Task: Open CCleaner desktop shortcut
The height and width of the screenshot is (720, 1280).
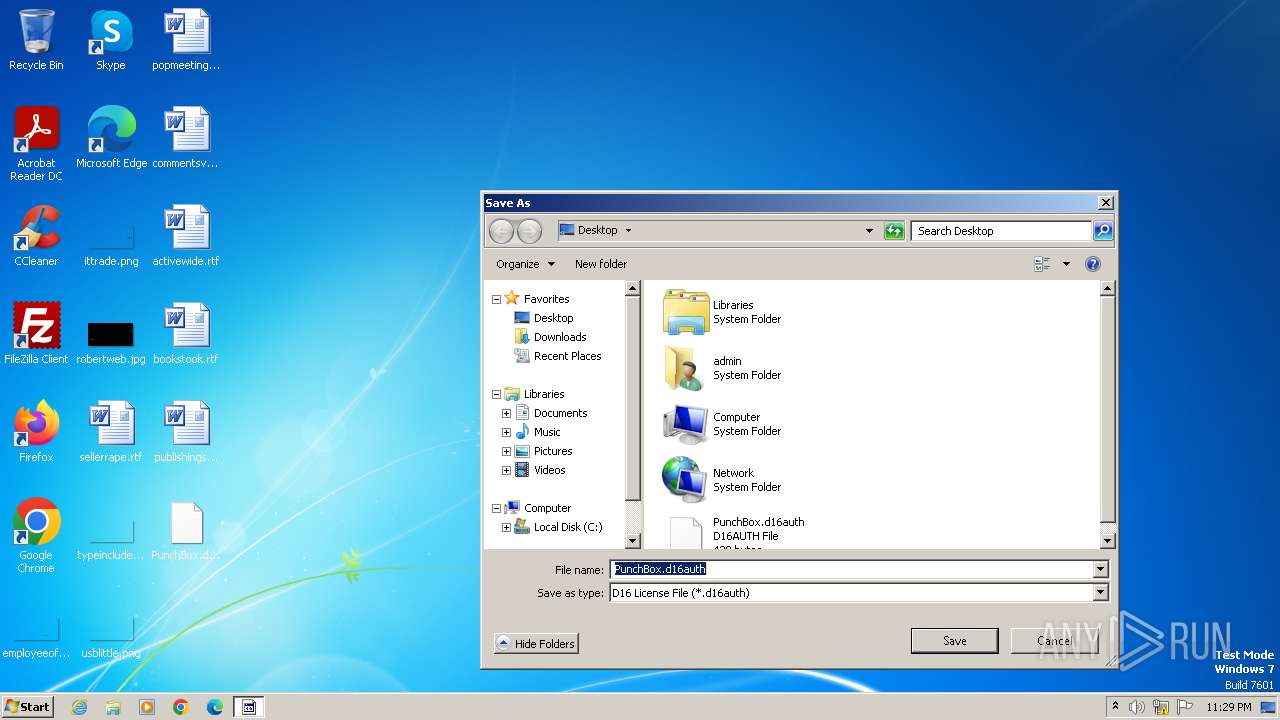Action: click(36, 236)
